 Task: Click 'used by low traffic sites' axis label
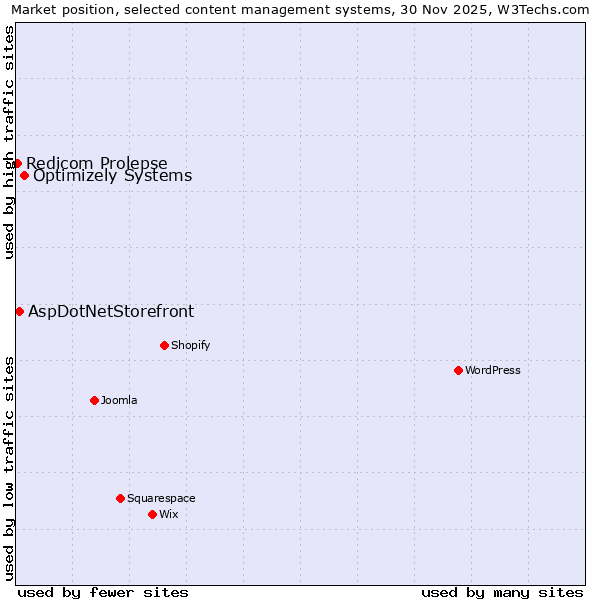(x=8, y=469)
